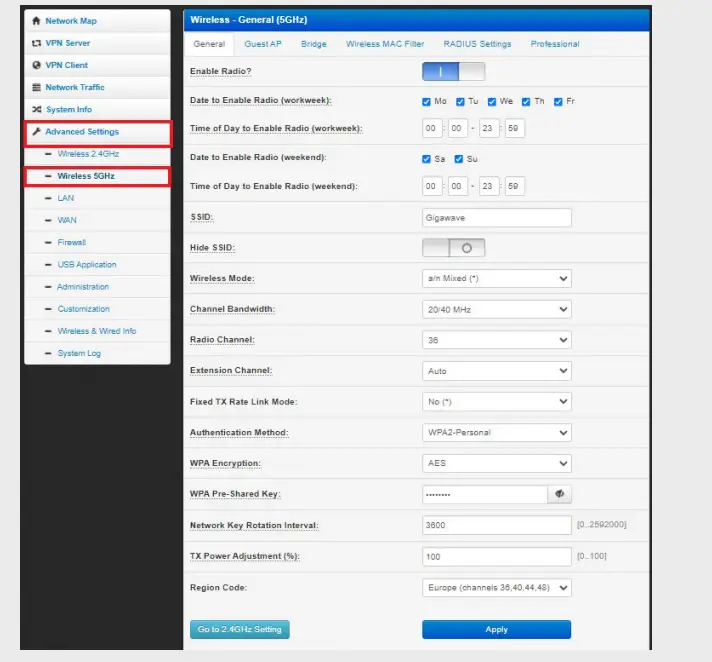Click the TX Power Adjustment field
Viewport: 712px width, 662px height.
point(496,557)
